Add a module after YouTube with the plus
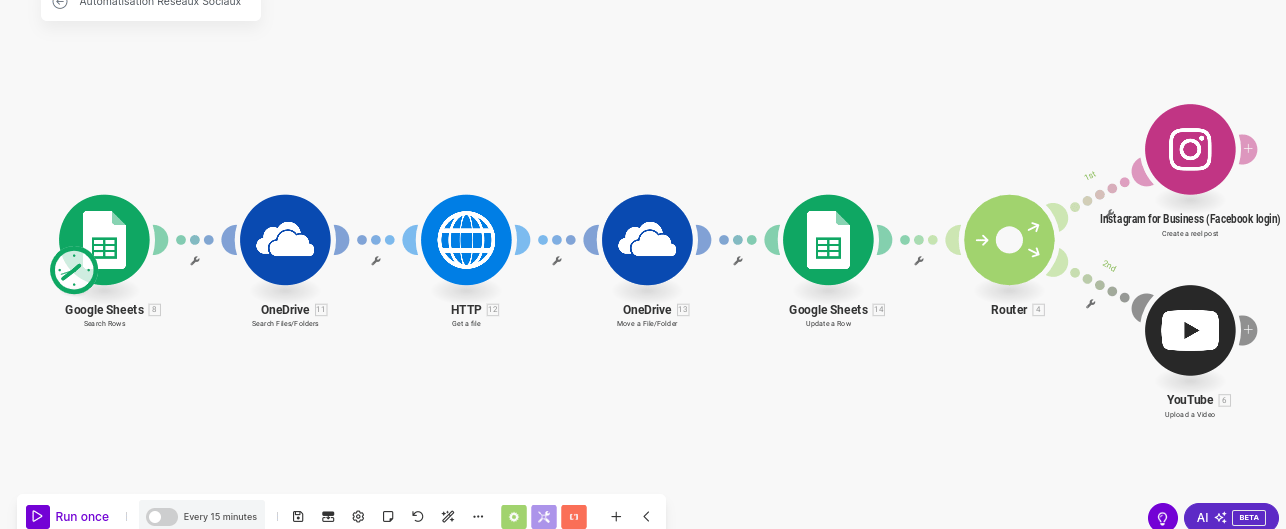 [1248, 330]
